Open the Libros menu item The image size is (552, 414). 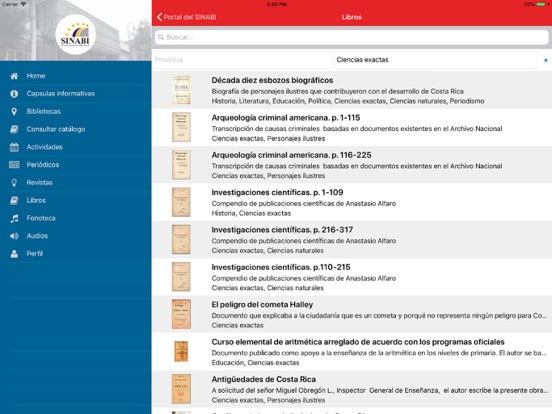[x=76, y=200]
